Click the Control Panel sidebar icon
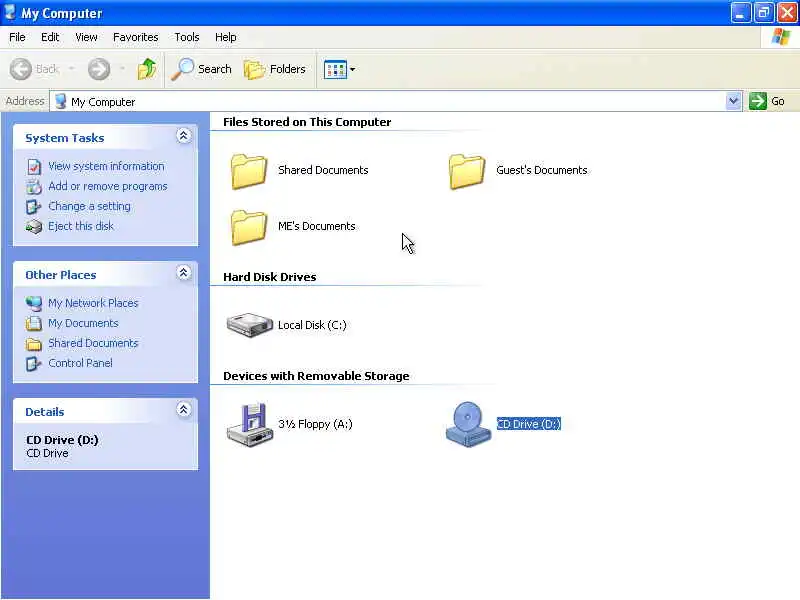 [x=34, y=364]
